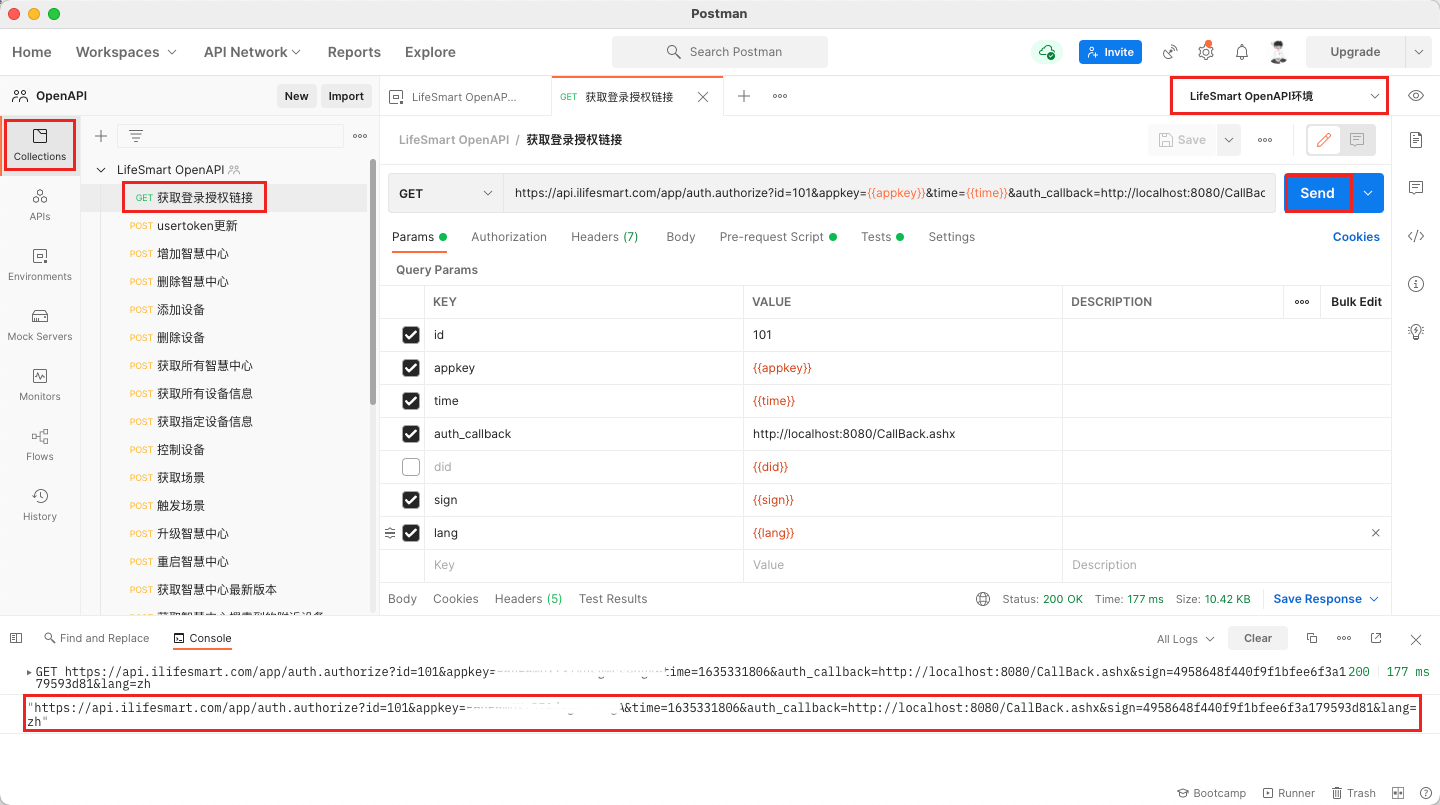Open the documentation icon in right sidebar
The width and height of the screenshot is (1440, 805).
tap(1416, 140)
